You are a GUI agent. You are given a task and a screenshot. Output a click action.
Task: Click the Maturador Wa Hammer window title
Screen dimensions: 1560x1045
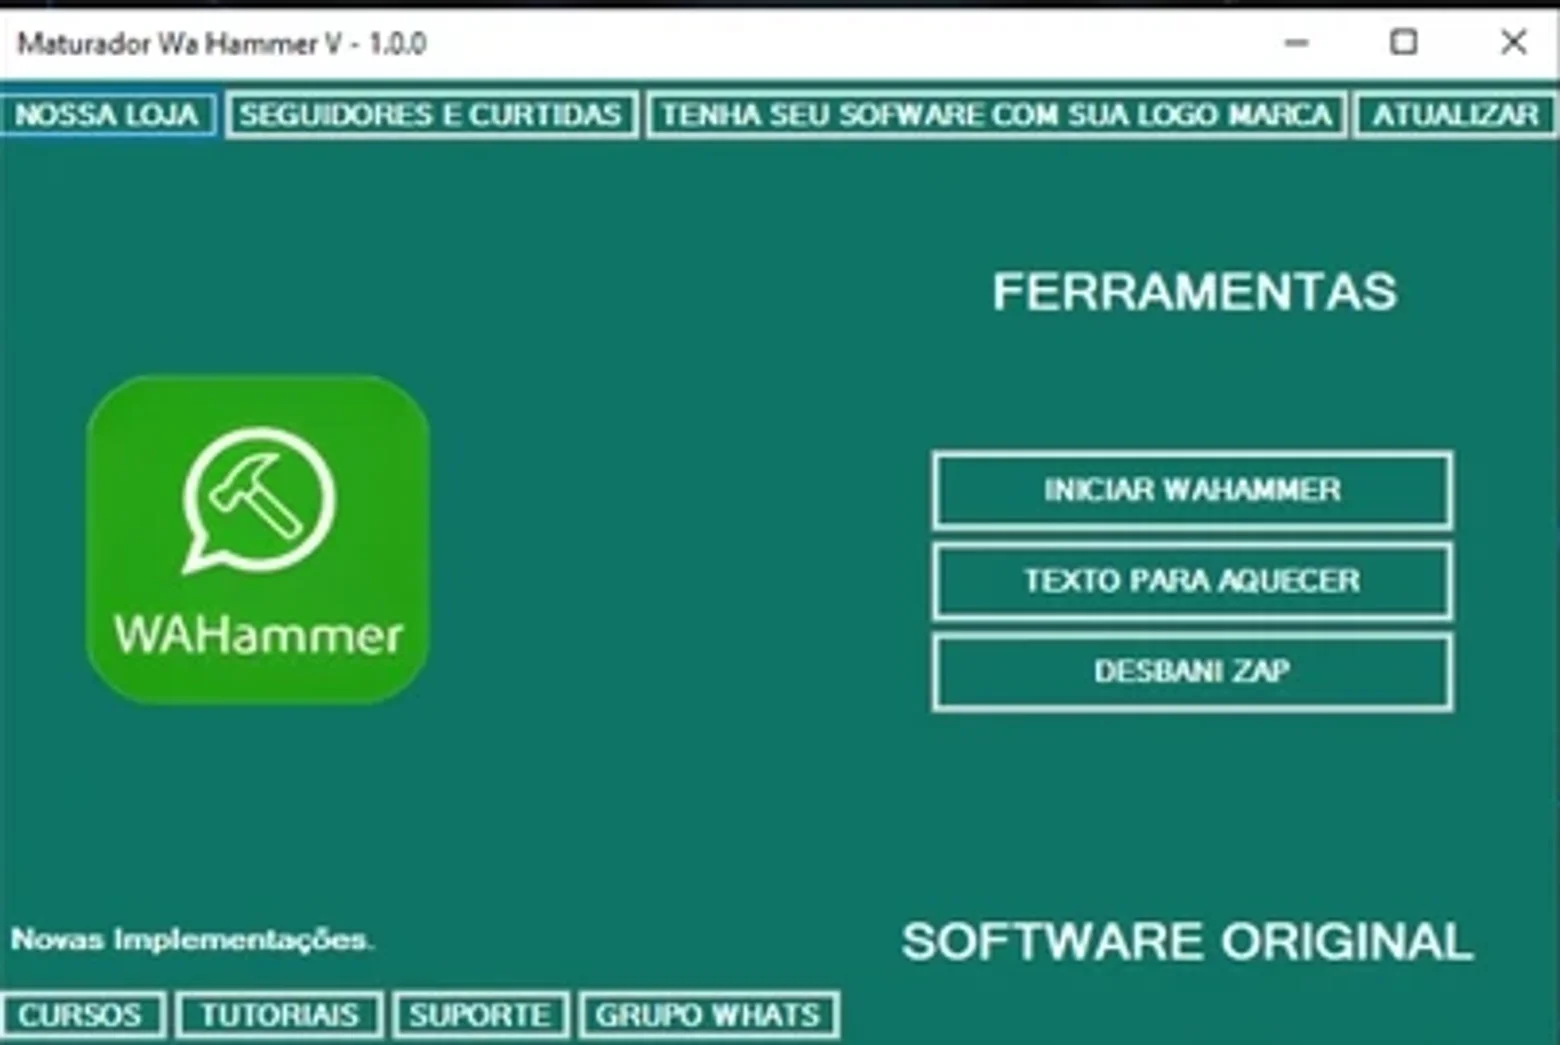click(222, 44)
